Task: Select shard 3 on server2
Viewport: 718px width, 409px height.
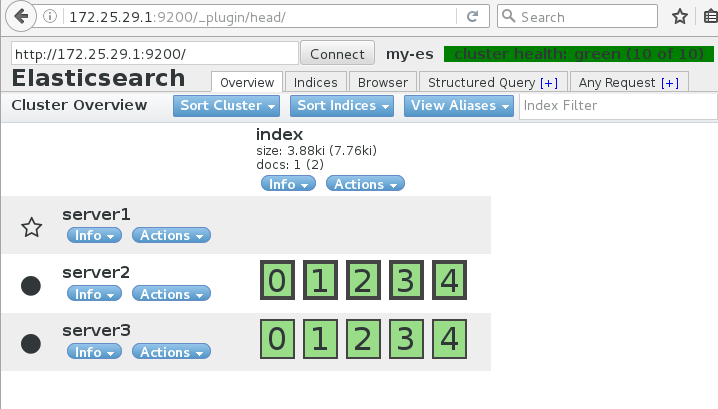Action: 406,280
